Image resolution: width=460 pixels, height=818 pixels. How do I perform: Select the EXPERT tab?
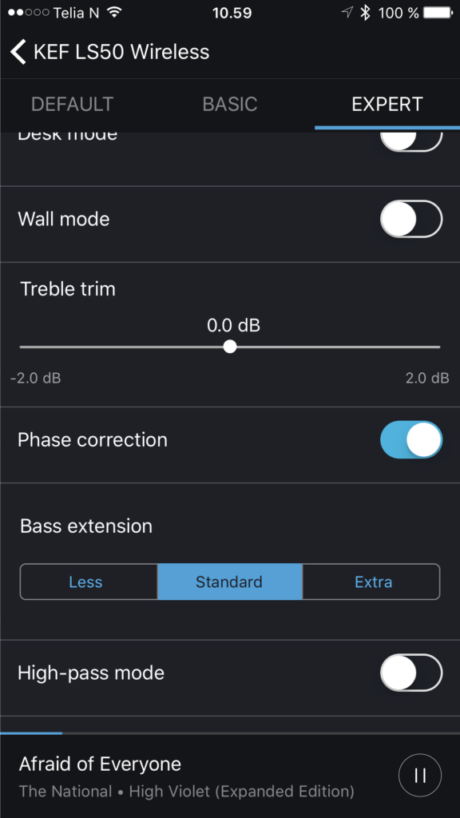coord(387,104)
